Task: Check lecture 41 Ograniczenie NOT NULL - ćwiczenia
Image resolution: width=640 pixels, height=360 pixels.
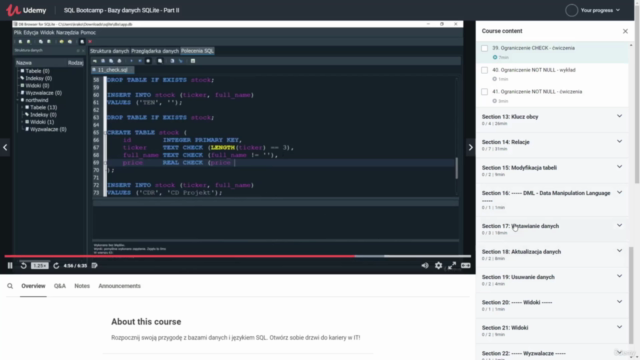Action: [x=484, y=92]
